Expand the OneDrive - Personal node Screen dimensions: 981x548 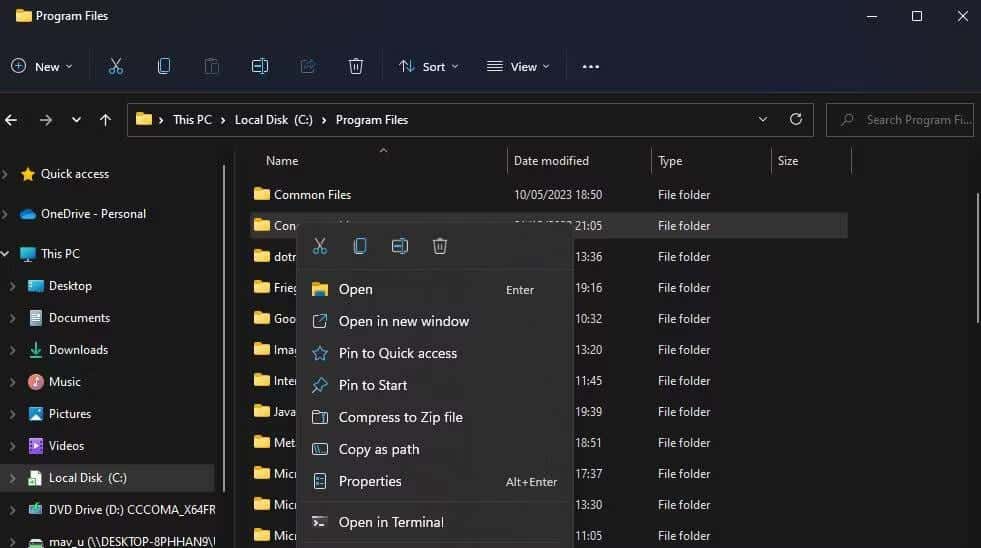pyautogui.click(x=5, y=214)
